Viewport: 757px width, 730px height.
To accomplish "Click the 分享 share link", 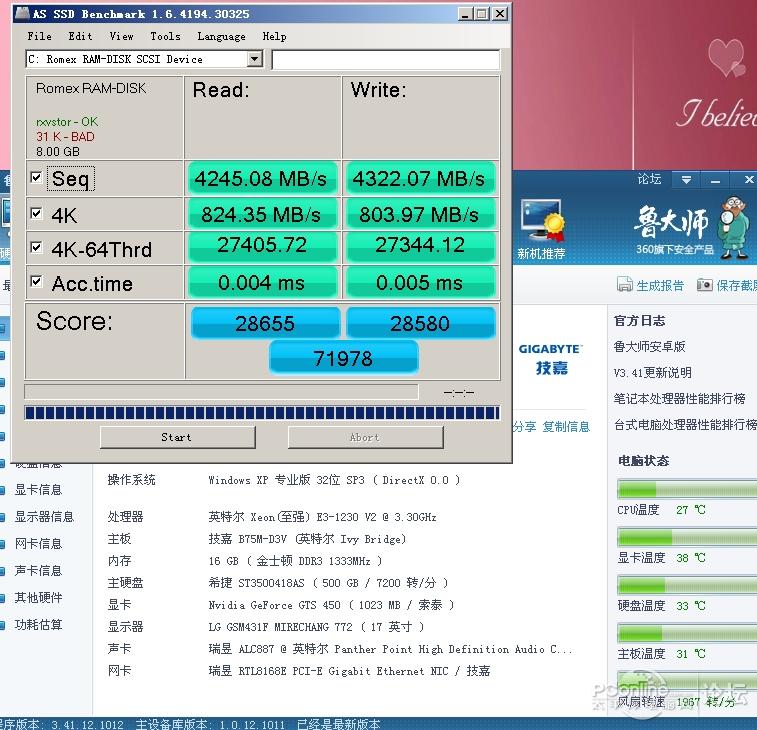I will coord(525,426).
